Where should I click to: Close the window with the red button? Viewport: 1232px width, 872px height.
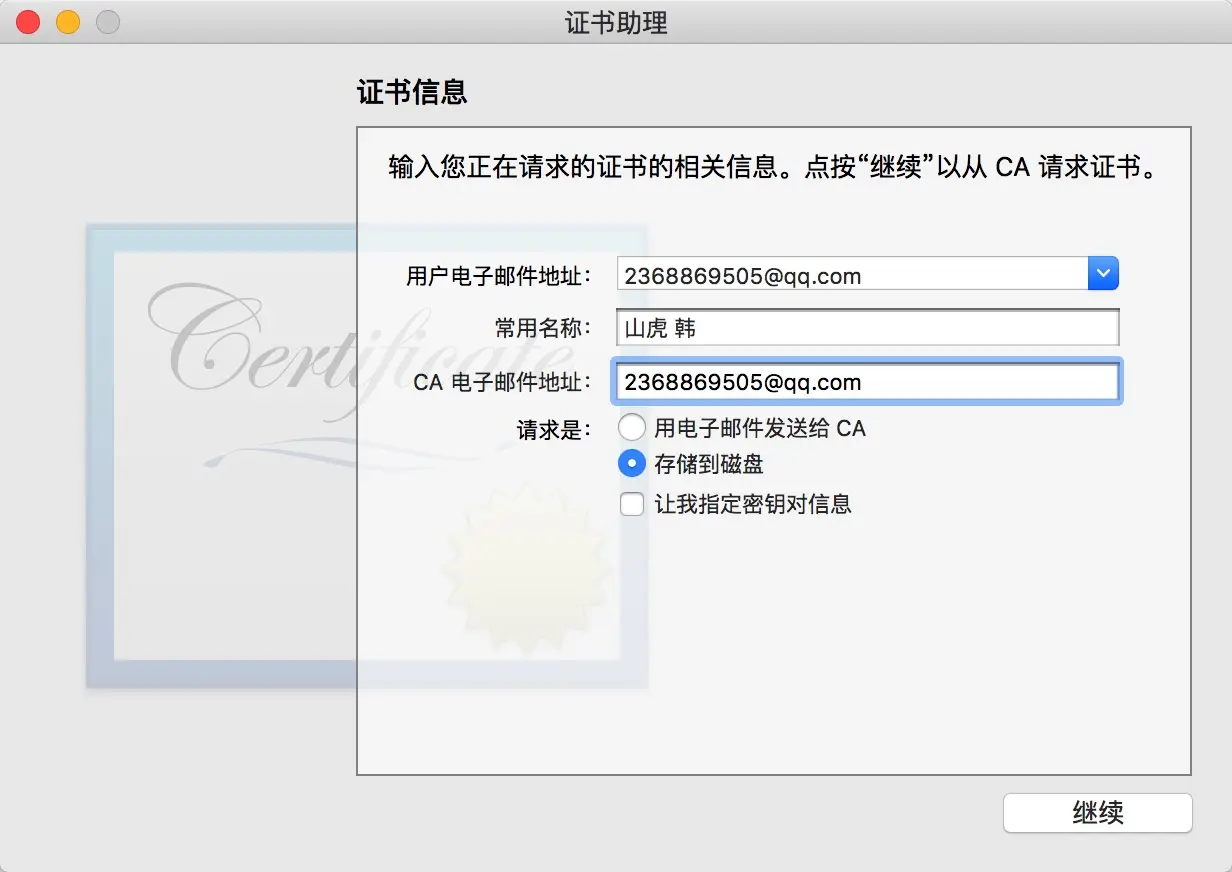pyautogui.click(x=28, y=21)
